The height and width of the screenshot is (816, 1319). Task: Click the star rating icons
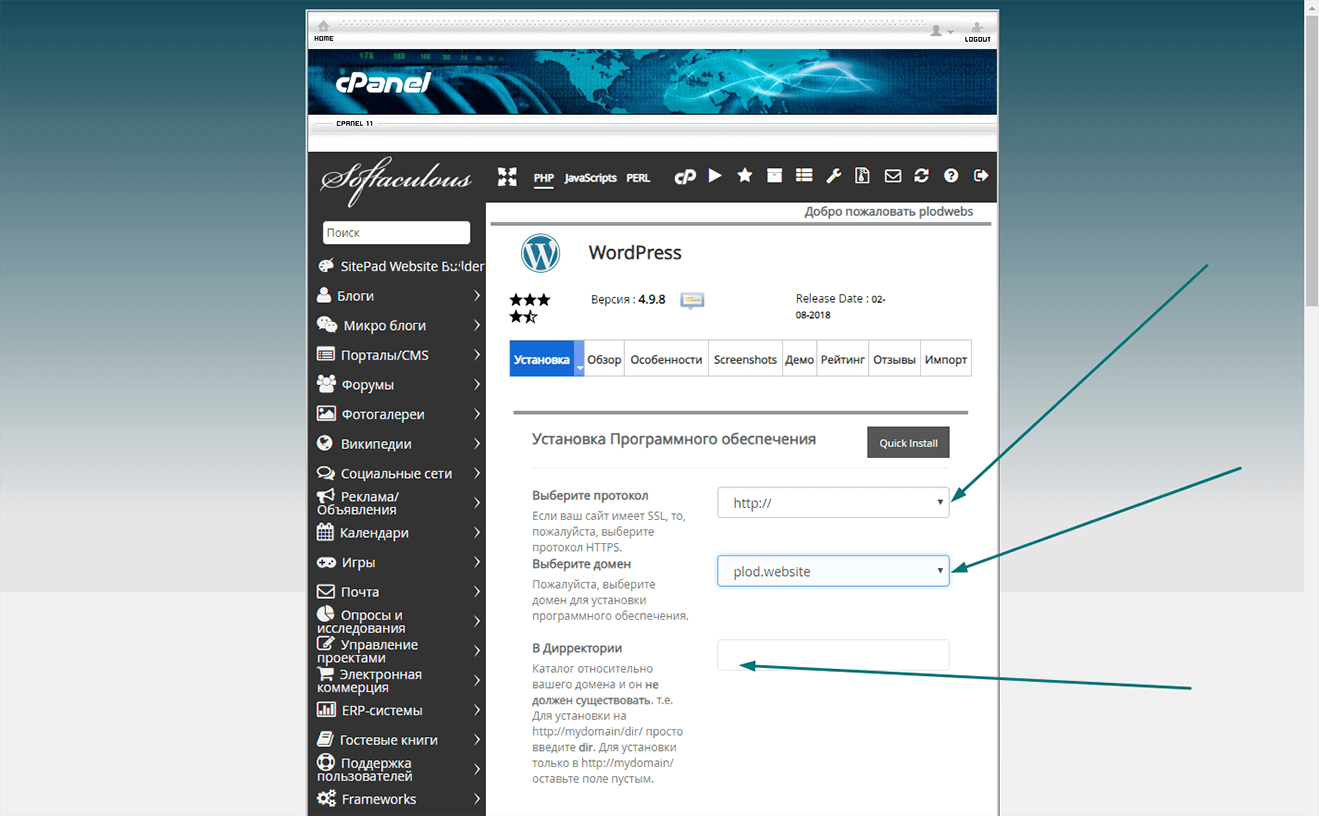(x=529, y=308)
